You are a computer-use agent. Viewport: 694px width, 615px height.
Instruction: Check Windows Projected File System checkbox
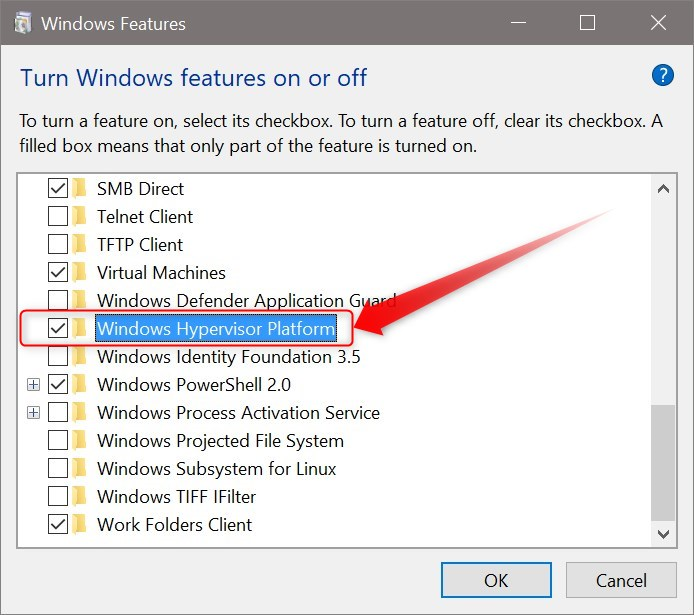(x=58, y=440)
